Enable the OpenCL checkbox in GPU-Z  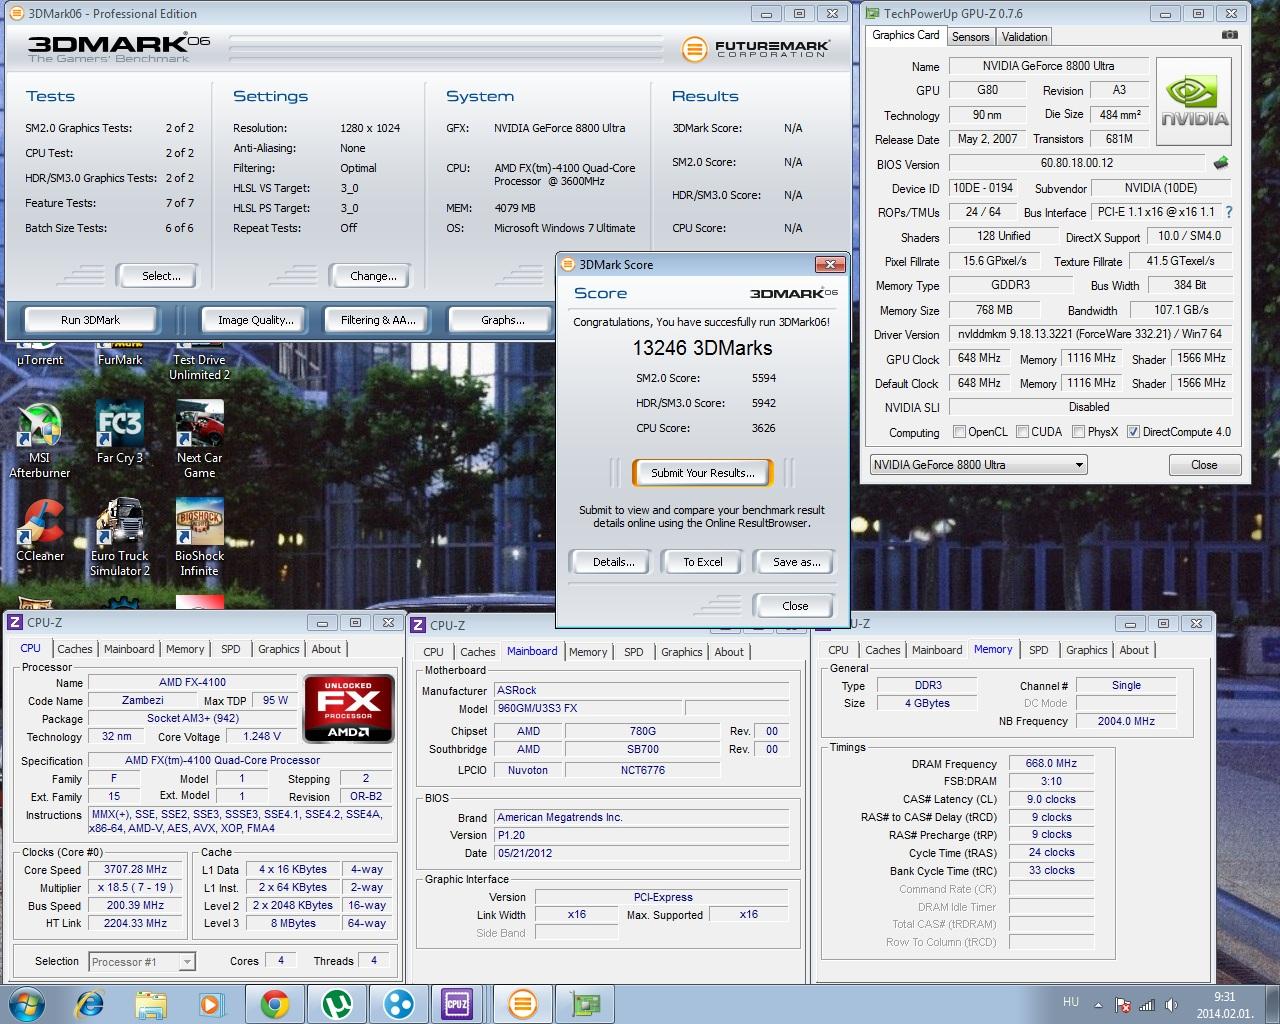click(x=960, y=432)
